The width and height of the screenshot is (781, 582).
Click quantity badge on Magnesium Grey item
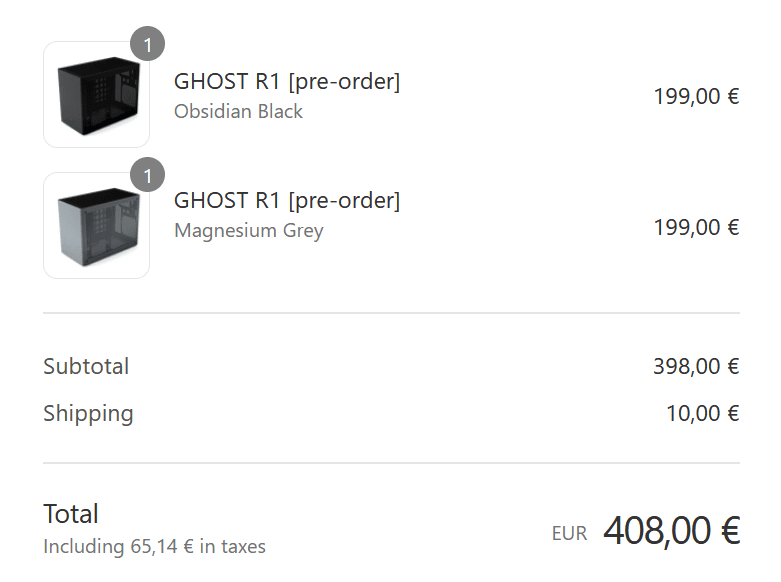point(147,174)
